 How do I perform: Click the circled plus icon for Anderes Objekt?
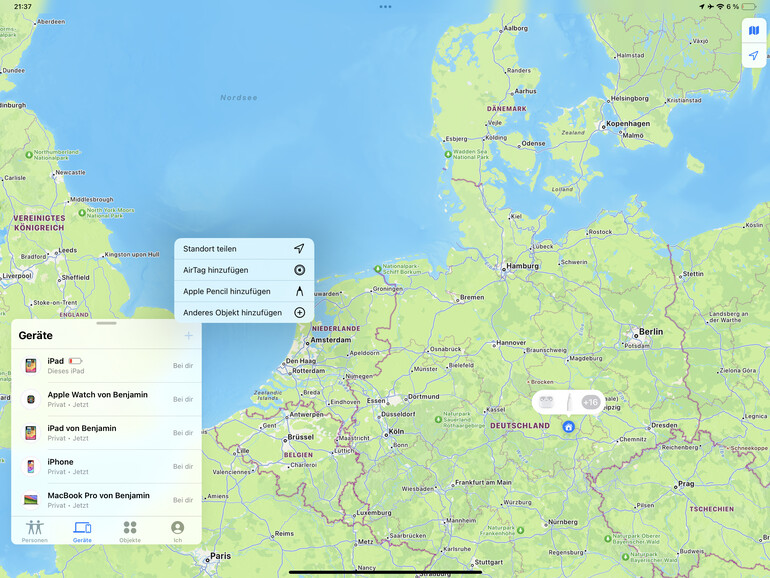click(300, 312)
